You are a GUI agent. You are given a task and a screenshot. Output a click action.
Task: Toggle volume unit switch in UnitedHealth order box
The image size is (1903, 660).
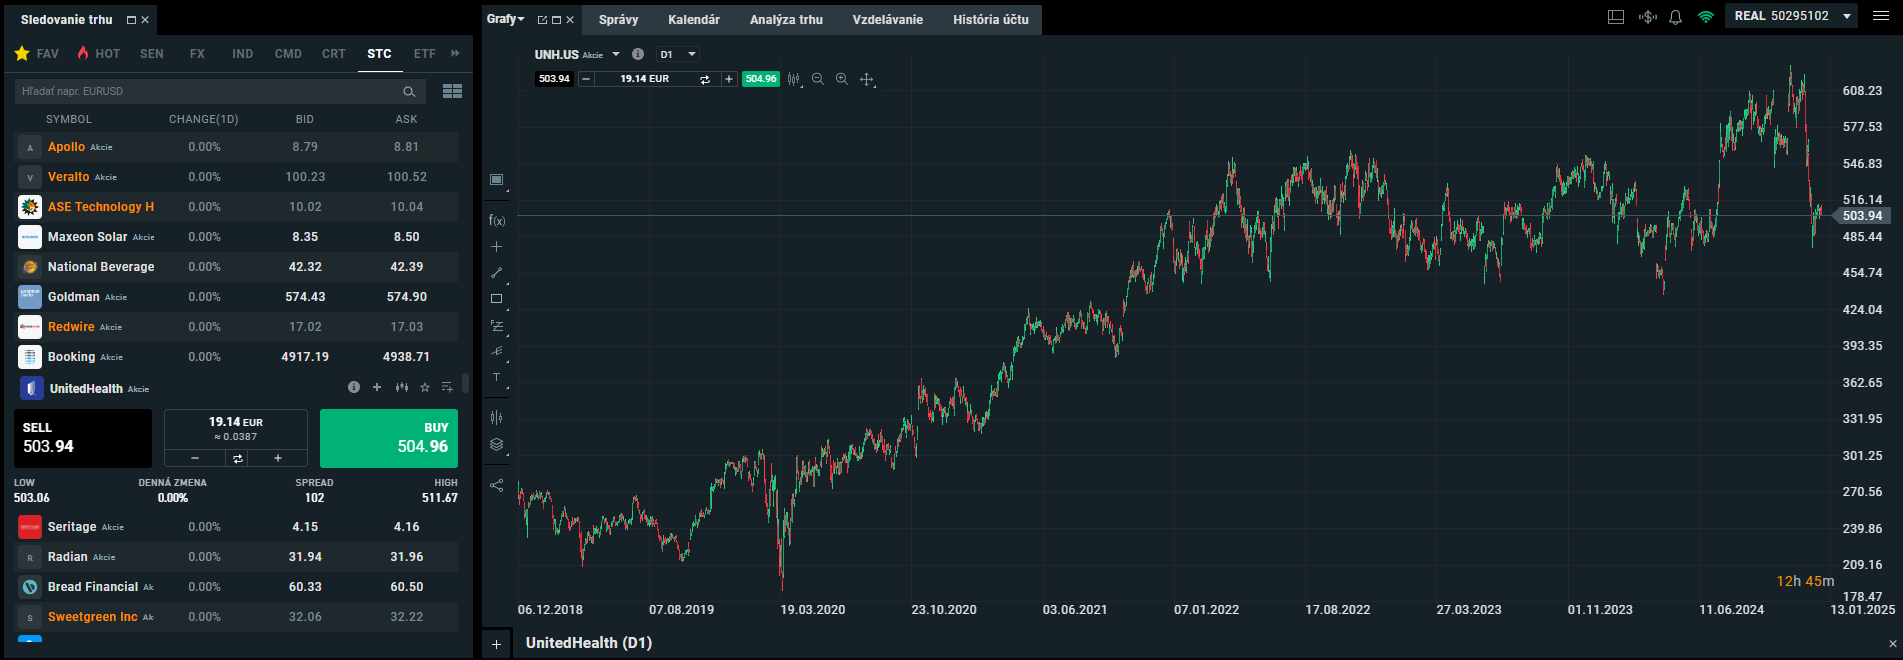pos(237,458)
